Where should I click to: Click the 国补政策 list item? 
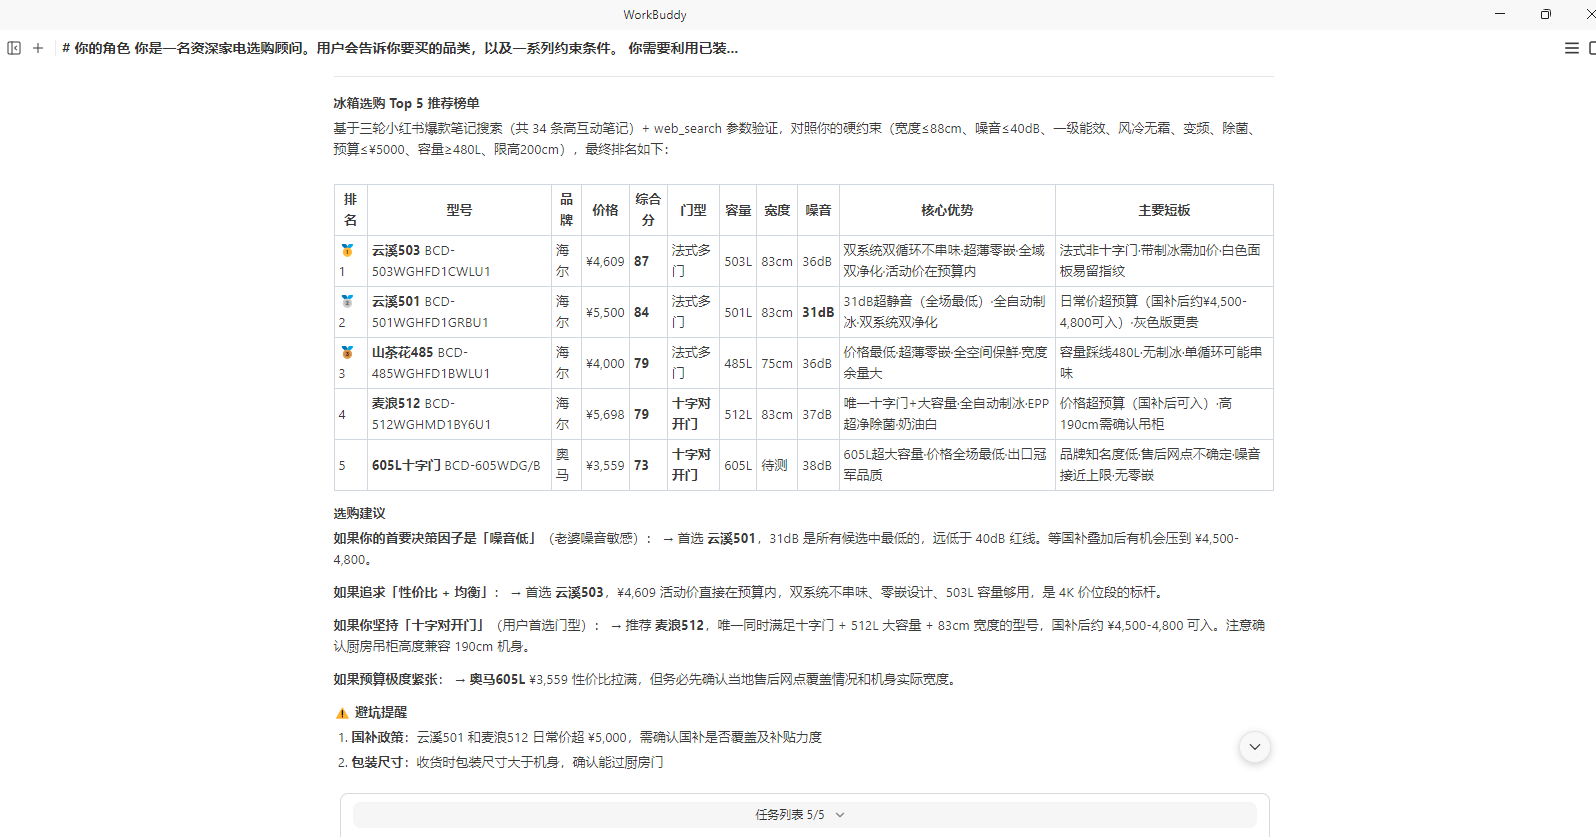[x=586, y=737]
